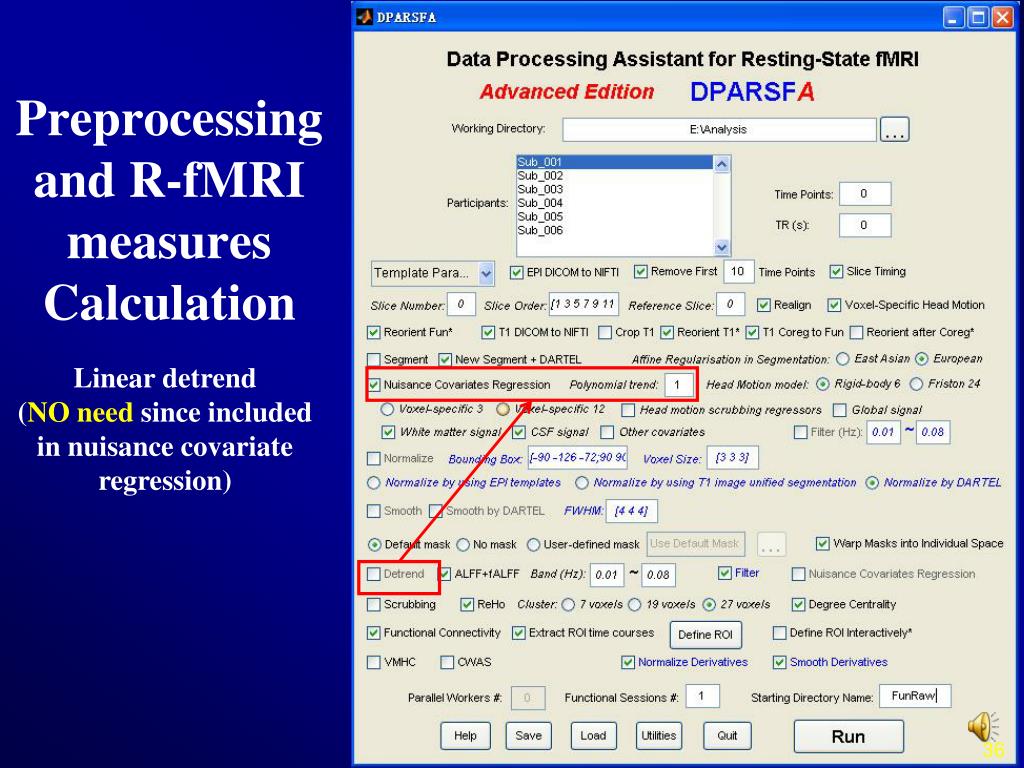Select participant Sub_003
The width and height of the screenshot is (1024, 768).
(x=540, y=189)
